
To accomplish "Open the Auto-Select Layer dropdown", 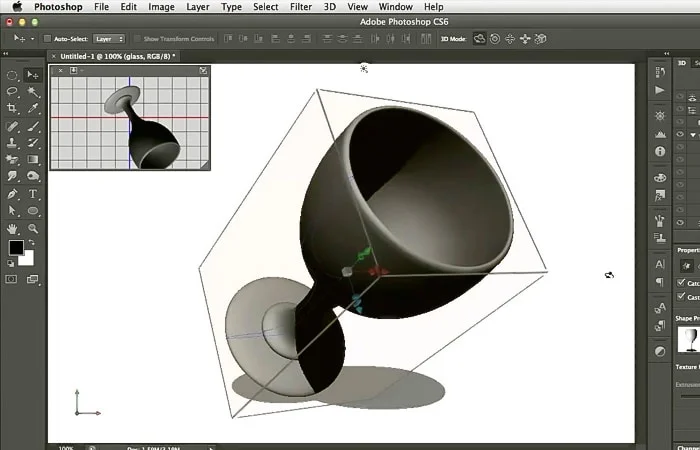I will pyautogui.click(x=109, y=39).
